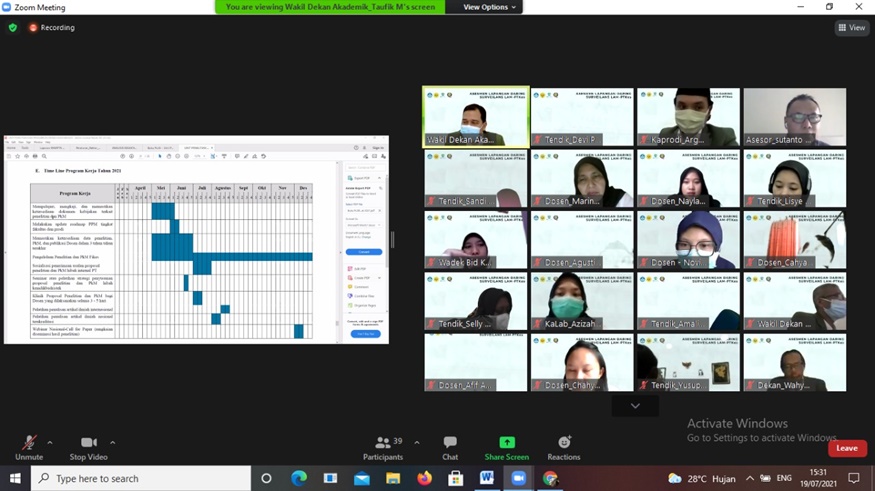This screenshot has width=875, height=491.
Task: Open the View layout menu
Action: pyautogui.click(x=852, y=28)
